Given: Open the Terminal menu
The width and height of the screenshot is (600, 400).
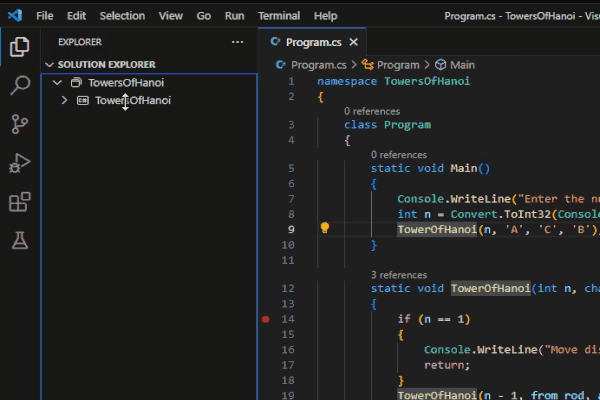Looking at the screenshot, I should pos(278,16).
